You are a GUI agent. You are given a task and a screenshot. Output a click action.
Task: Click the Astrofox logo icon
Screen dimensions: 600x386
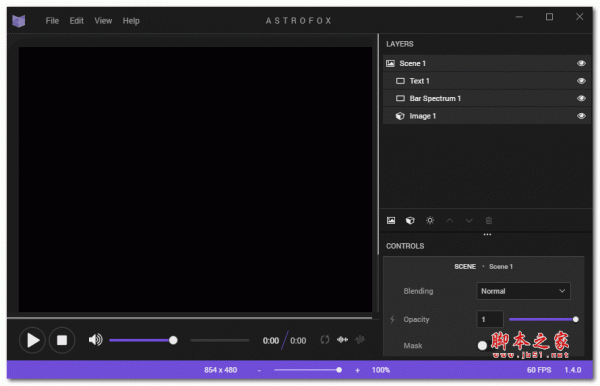[18, 21]
